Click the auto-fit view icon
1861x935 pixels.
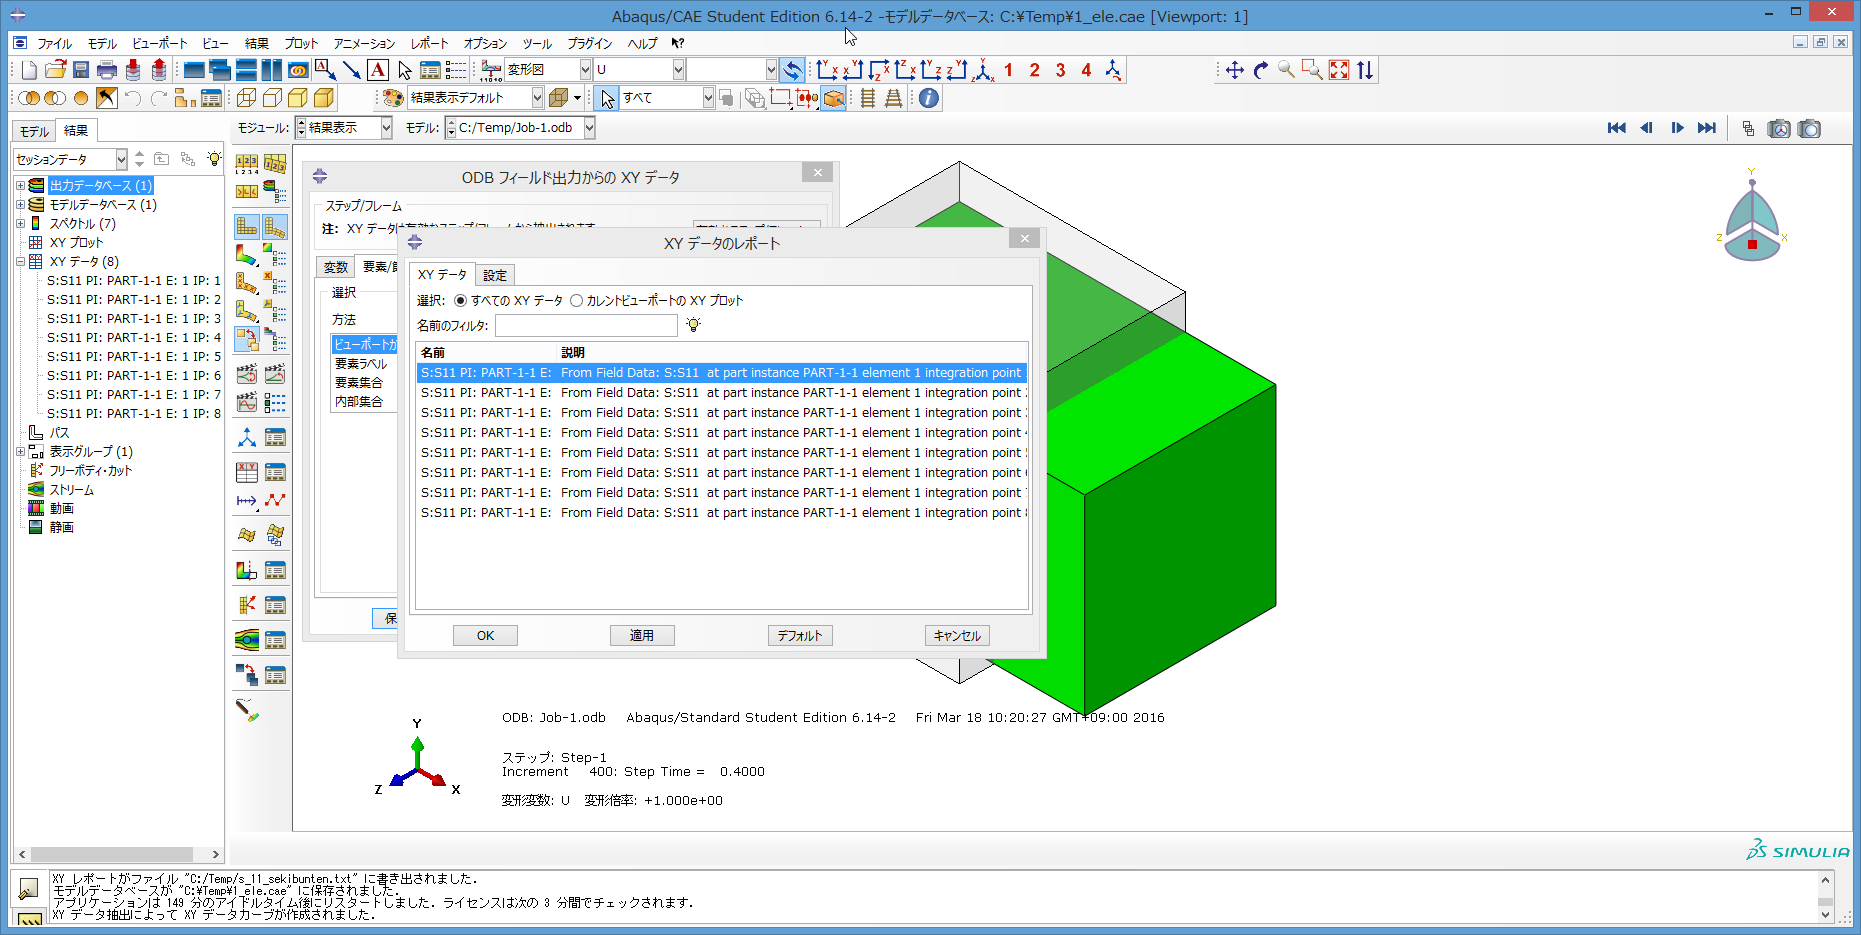click(x=1339, y=70)
